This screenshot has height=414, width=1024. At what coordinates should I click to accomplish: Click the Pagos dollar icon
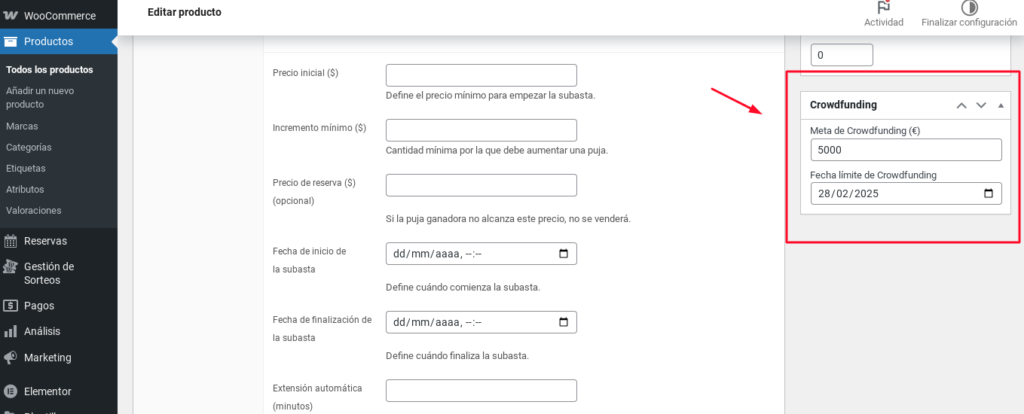tap(10, 306)
